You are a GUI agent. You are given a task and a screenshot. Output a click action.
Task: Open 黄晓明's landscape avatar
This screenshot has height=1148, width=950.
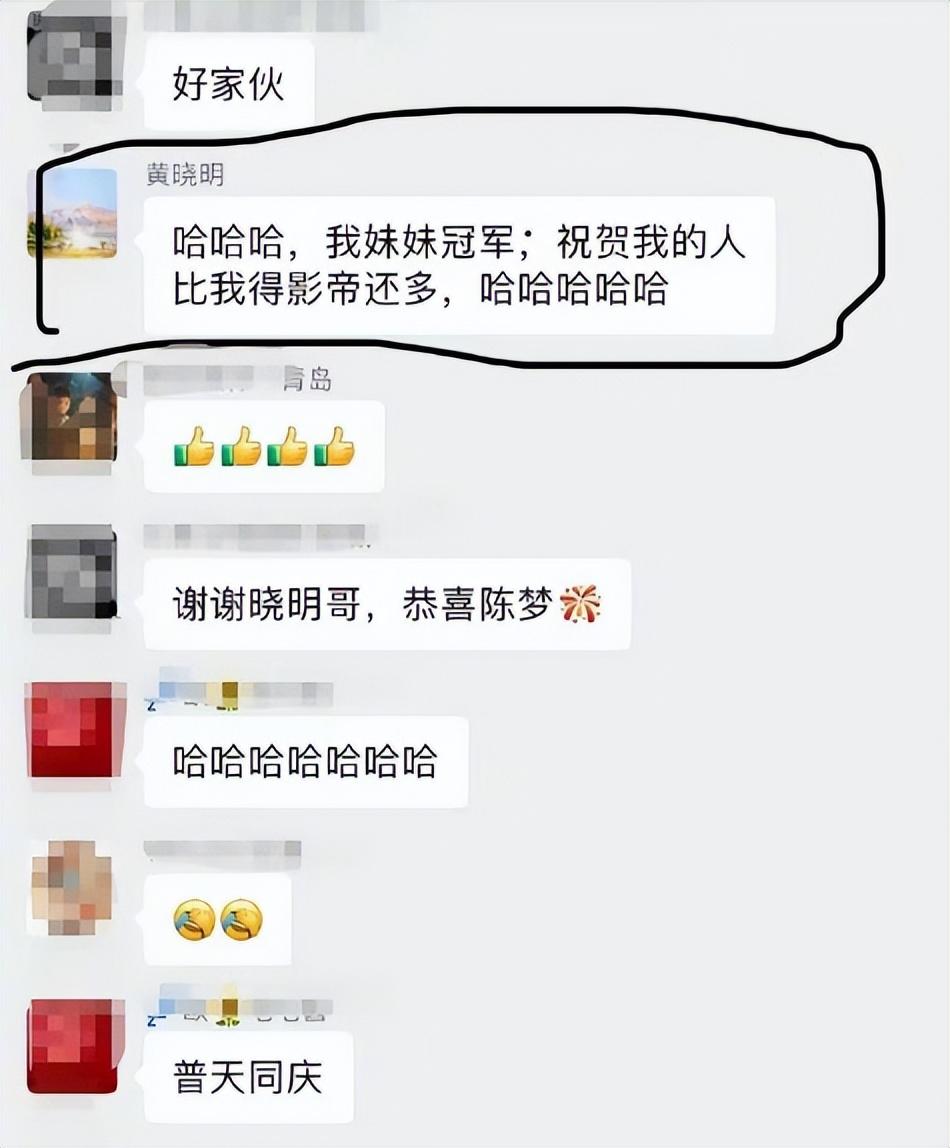click(x=72, y=213)
